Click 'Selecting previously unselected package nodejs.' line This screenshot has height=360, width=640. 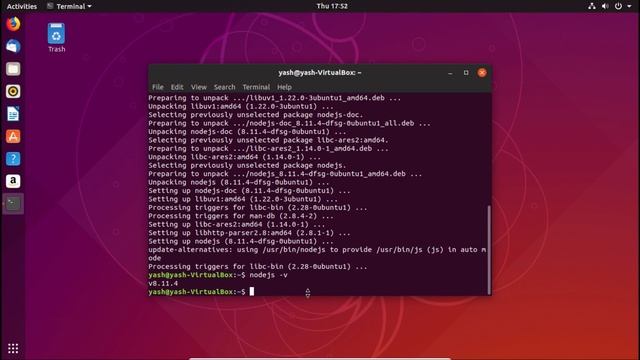pyautogui.click(x=247, y=165)
